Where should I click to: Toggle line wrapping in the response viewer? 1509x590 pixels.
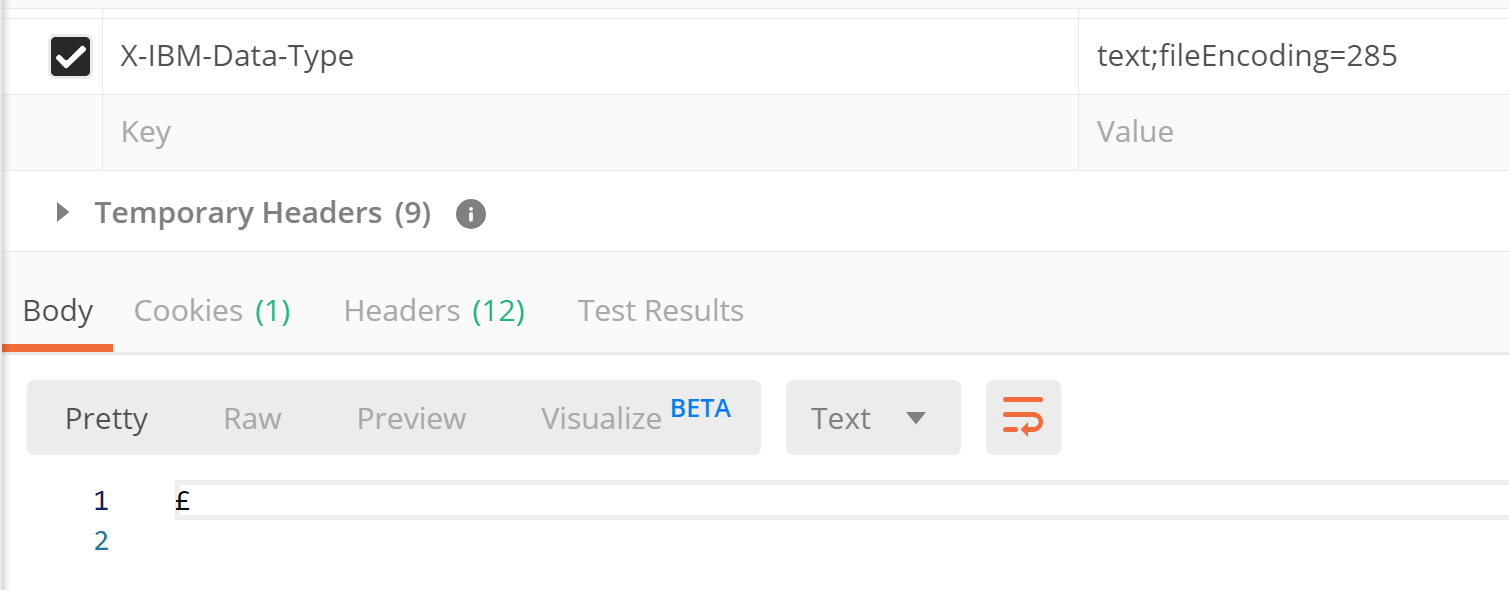click(x=1022, y=417)
